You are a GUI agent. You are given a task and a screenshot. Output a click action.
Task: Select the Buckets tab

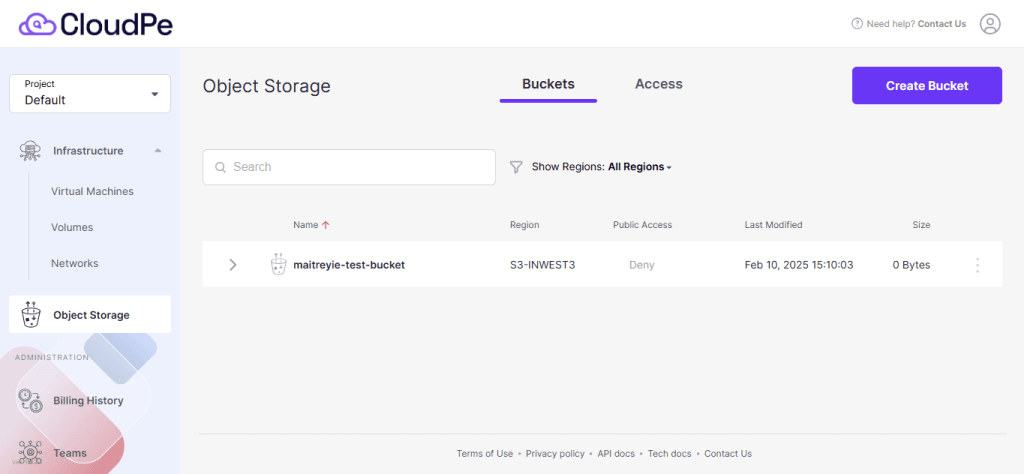pyautogui.click(x=548, y=84)
